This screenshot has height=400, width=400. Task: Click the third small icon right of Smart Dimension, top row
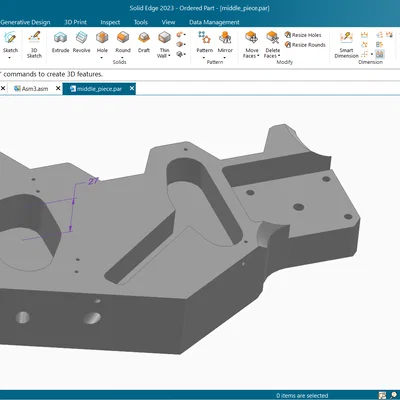[x=389, y=35]
